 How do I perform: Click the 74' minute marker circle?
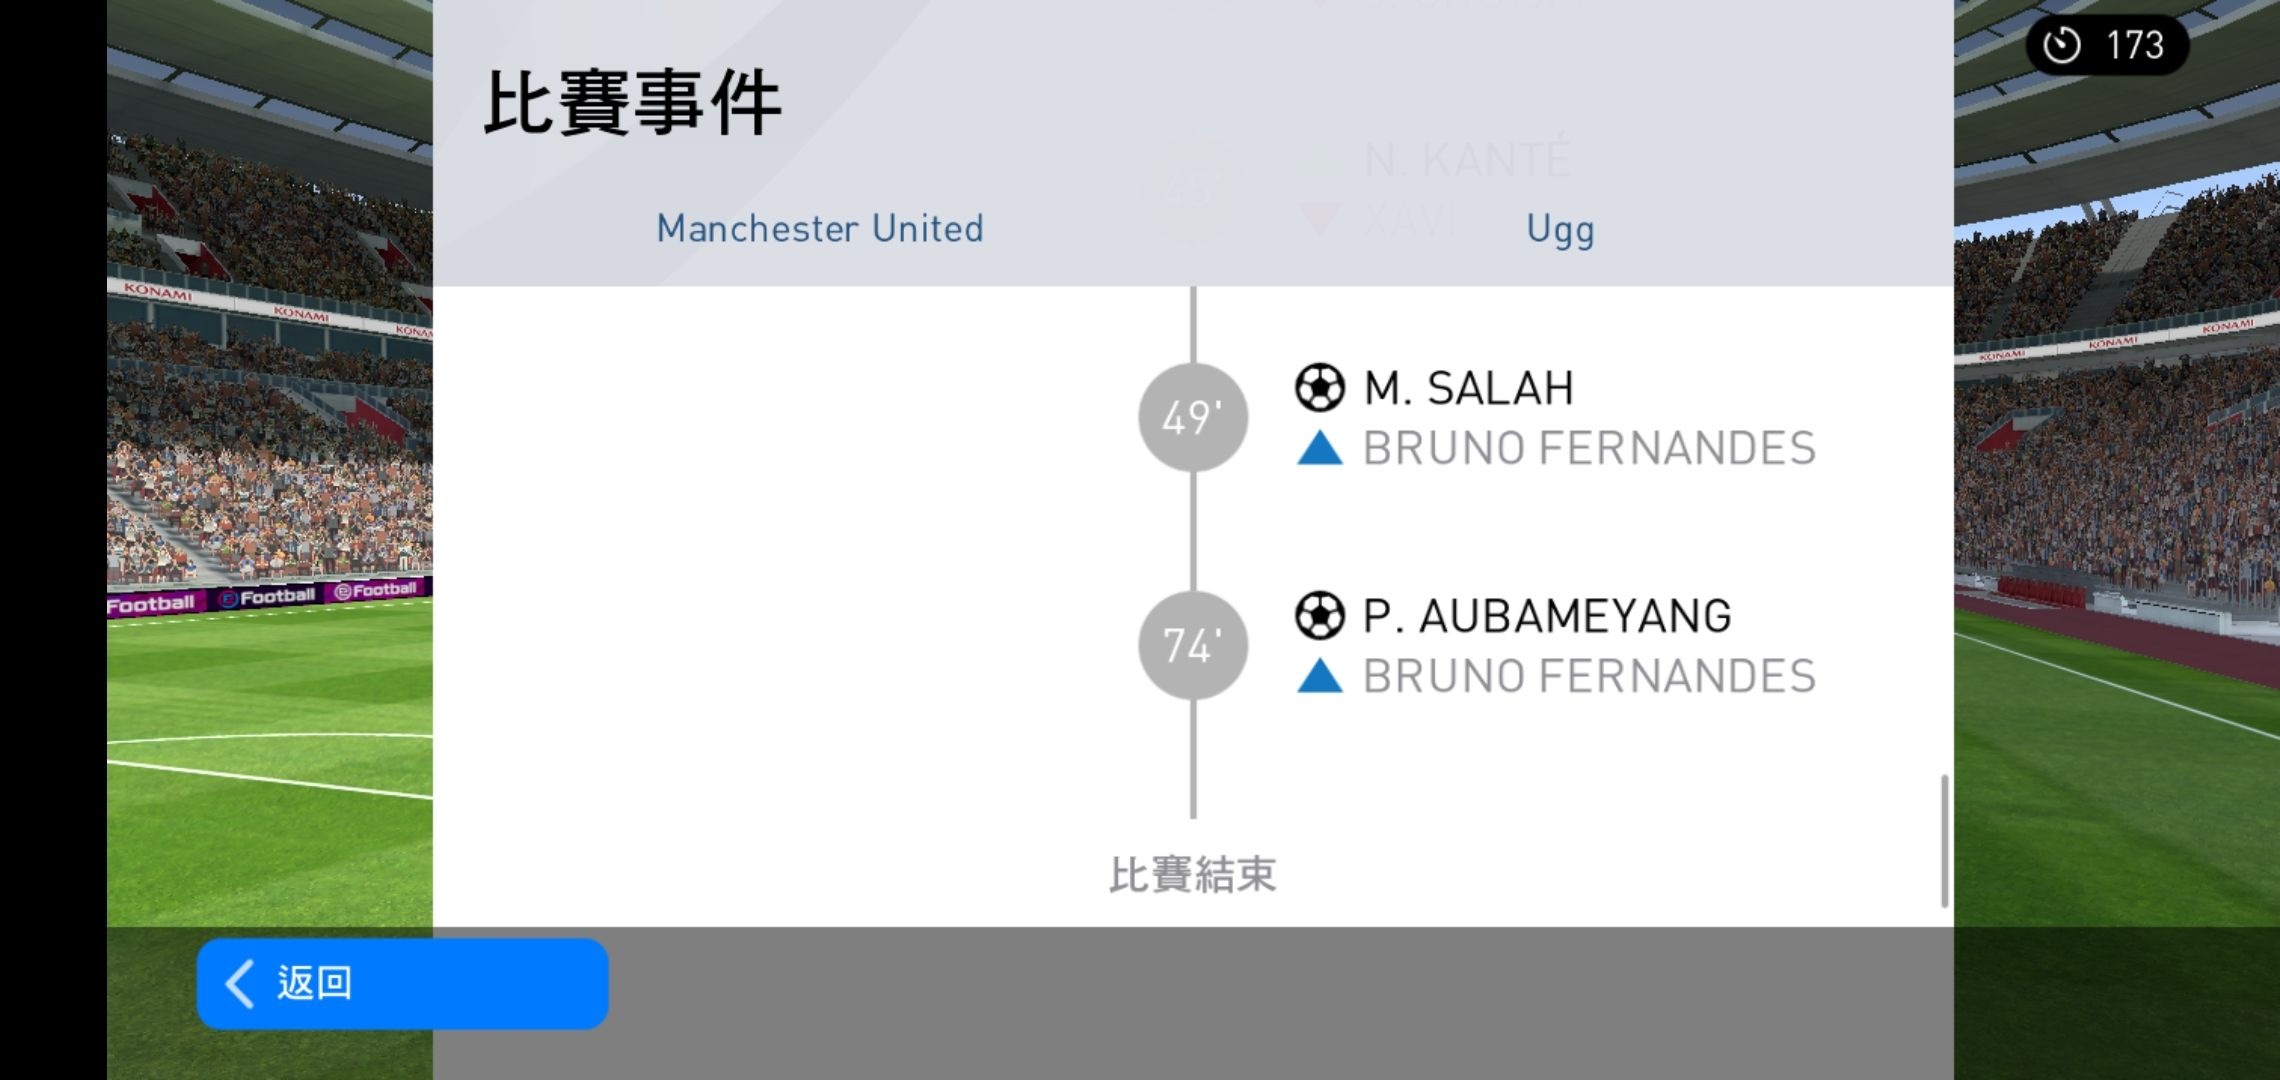[1193, 645]
